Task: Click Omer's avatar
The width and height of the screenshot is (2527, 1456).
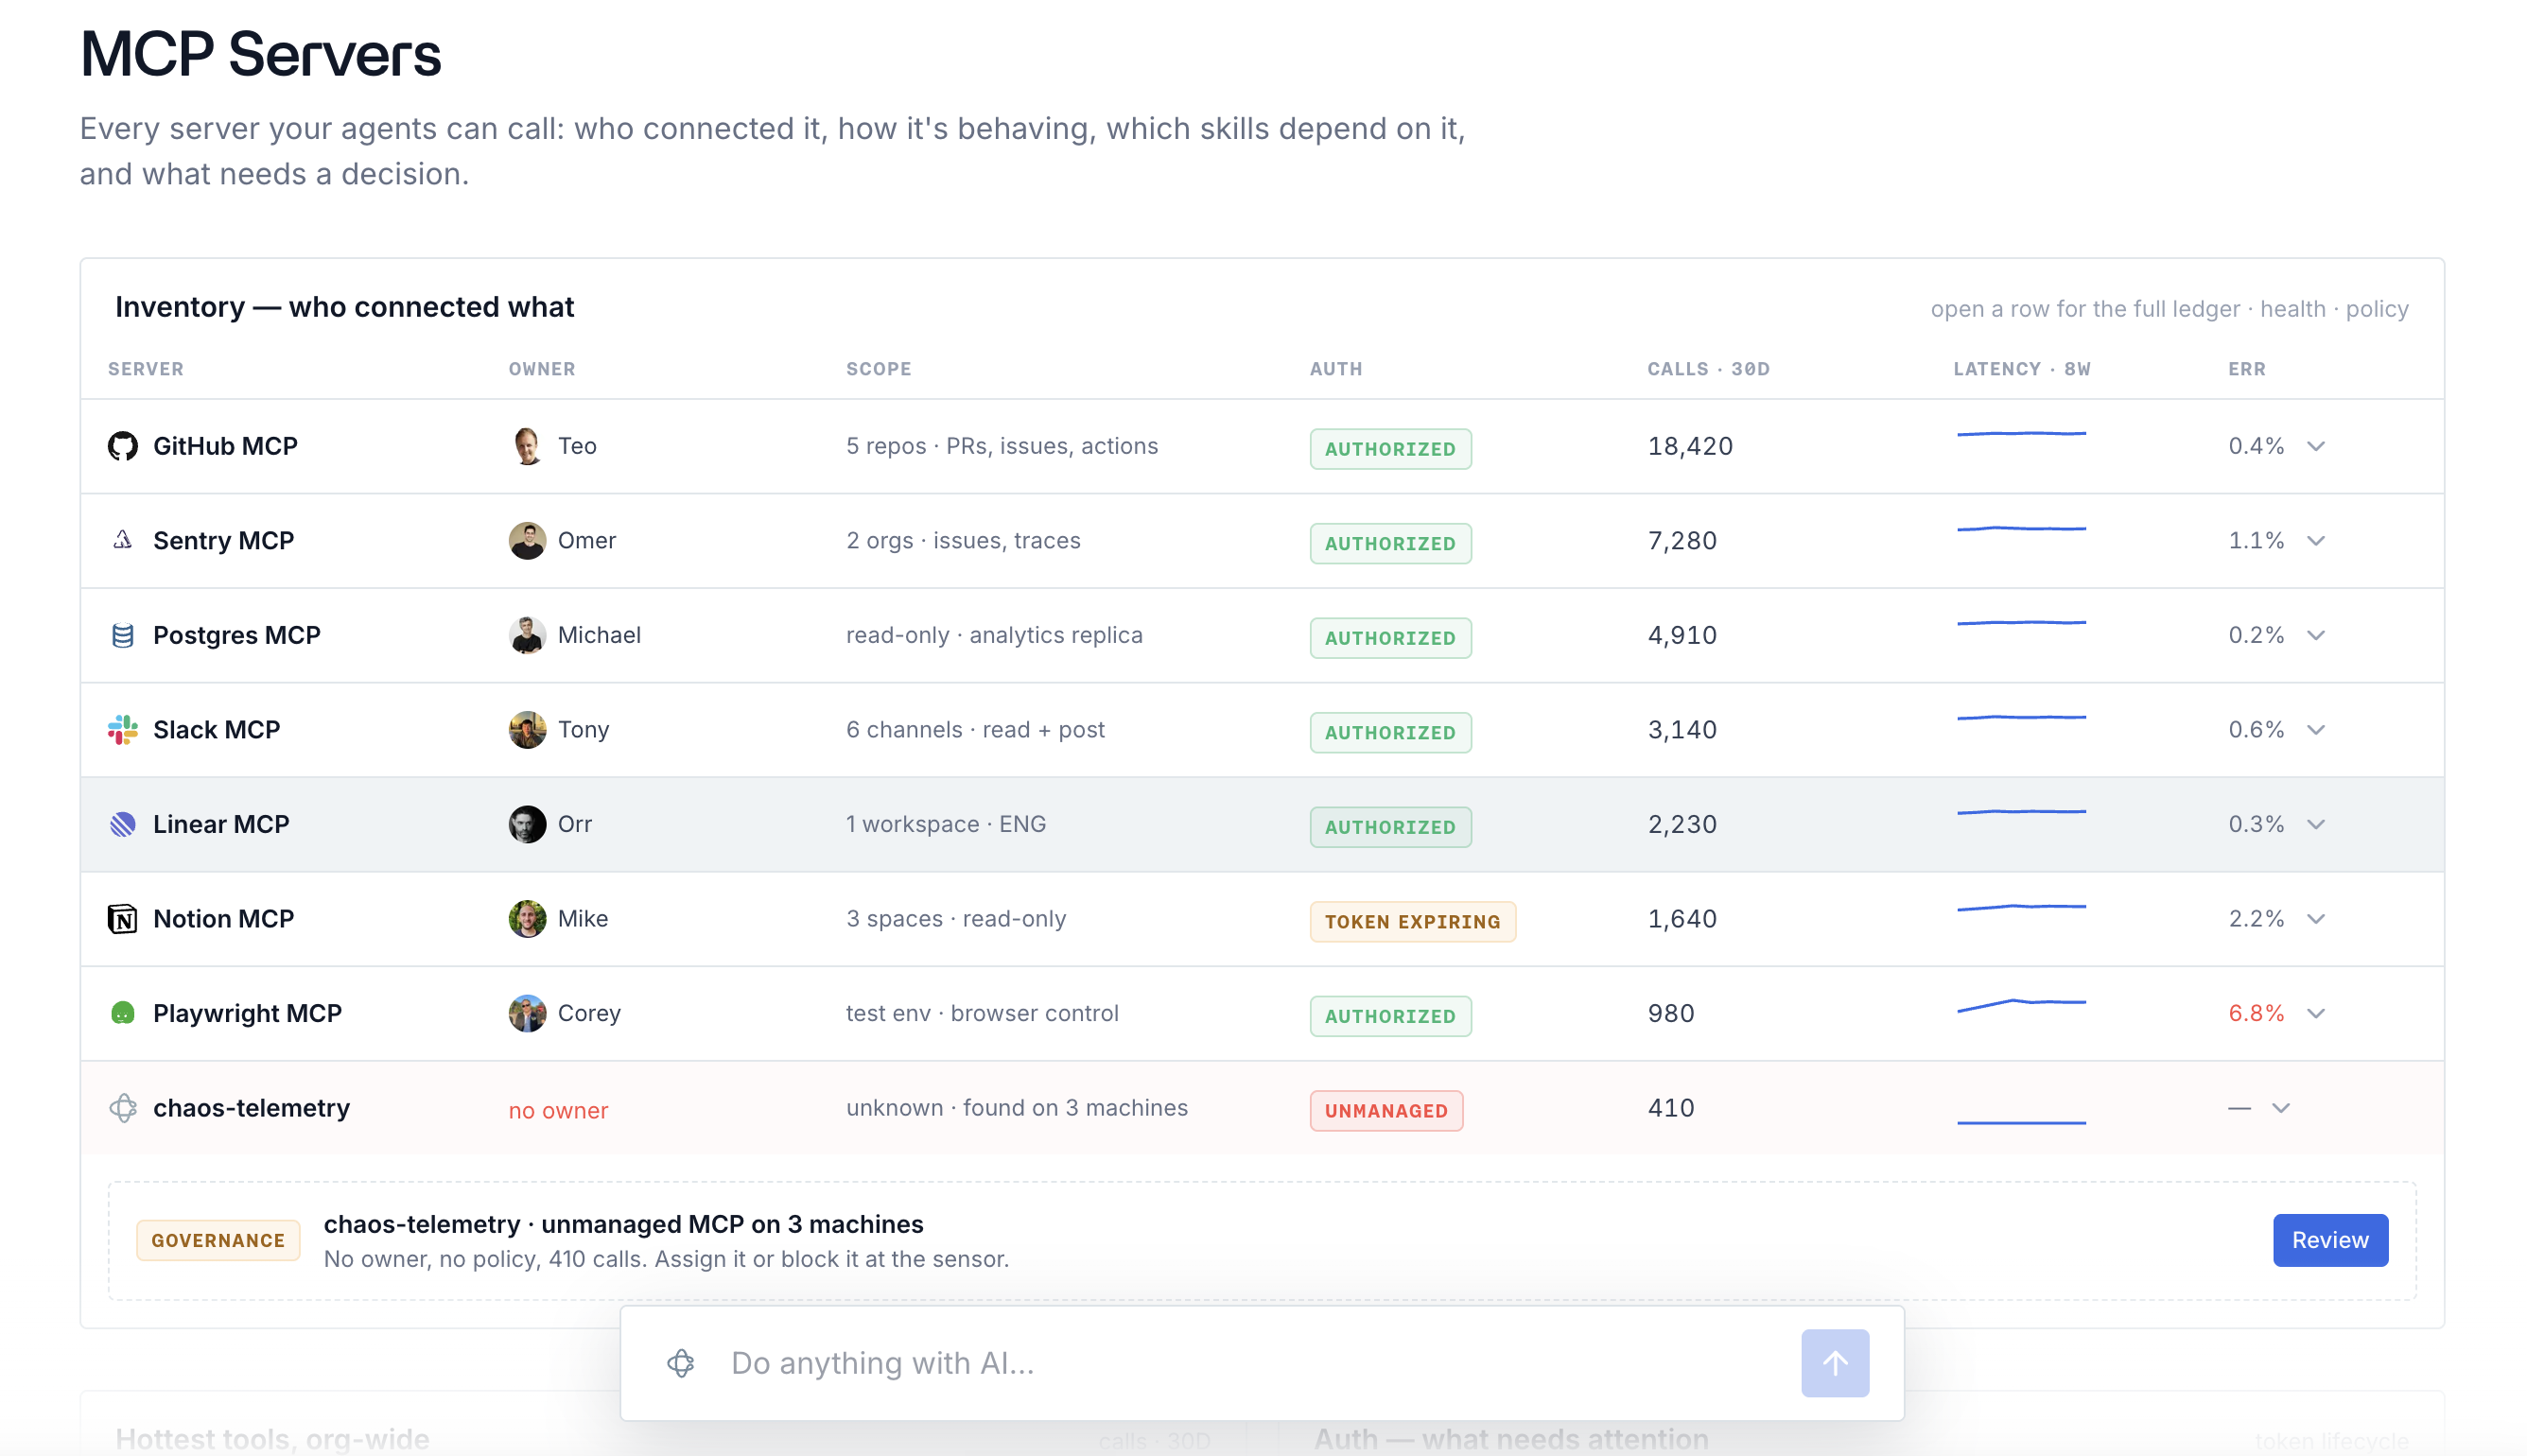Action: click(x=527, y=540)
